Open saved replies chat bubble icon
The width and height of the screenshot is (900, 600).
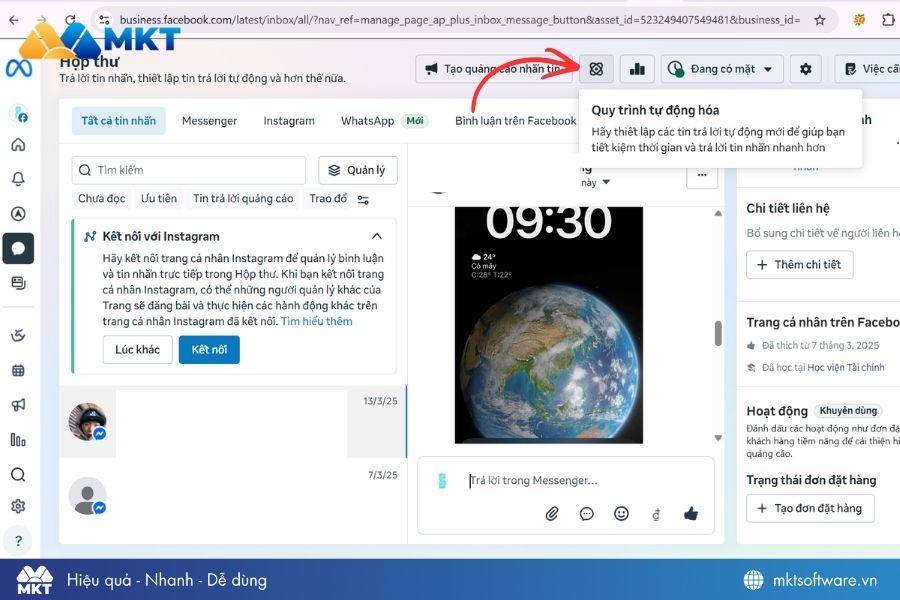[587, 513]
